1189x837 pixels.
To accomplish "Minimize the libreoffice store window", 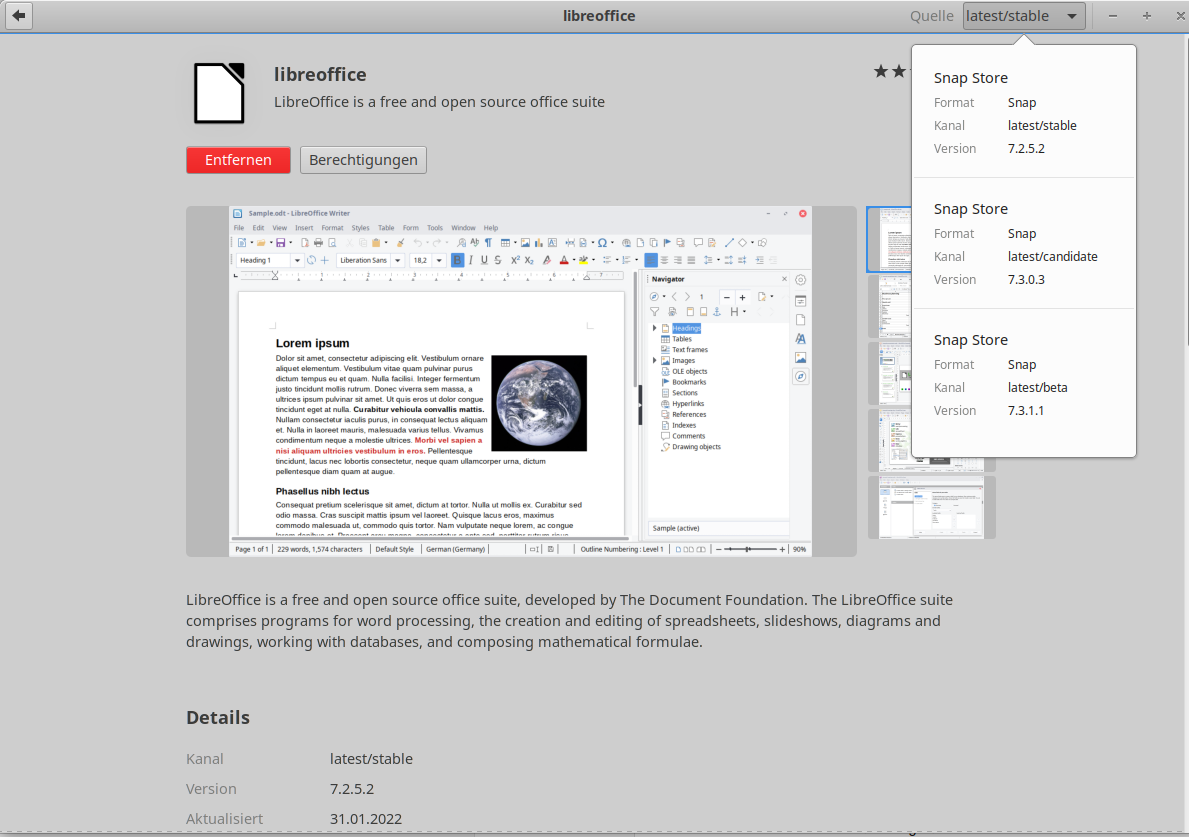I will pyautogui.click(x=1112, y=16).
